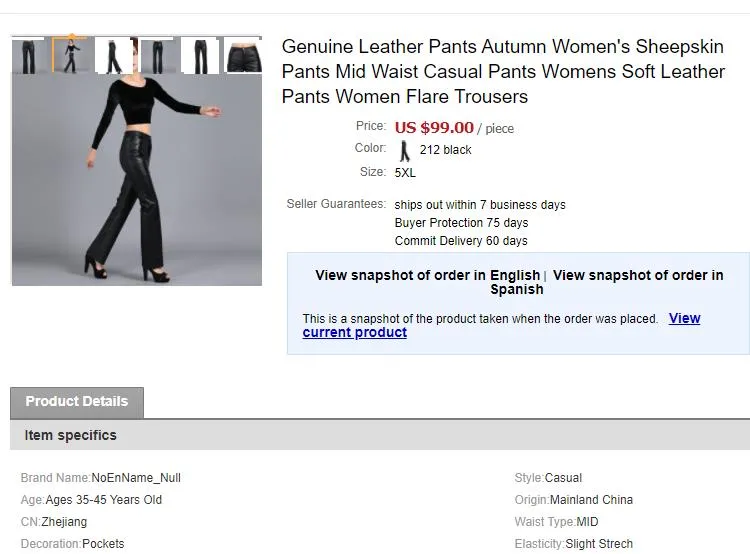Select the fourth pants thumbnail
Viewport: 750px width, 554px height.
157,55
